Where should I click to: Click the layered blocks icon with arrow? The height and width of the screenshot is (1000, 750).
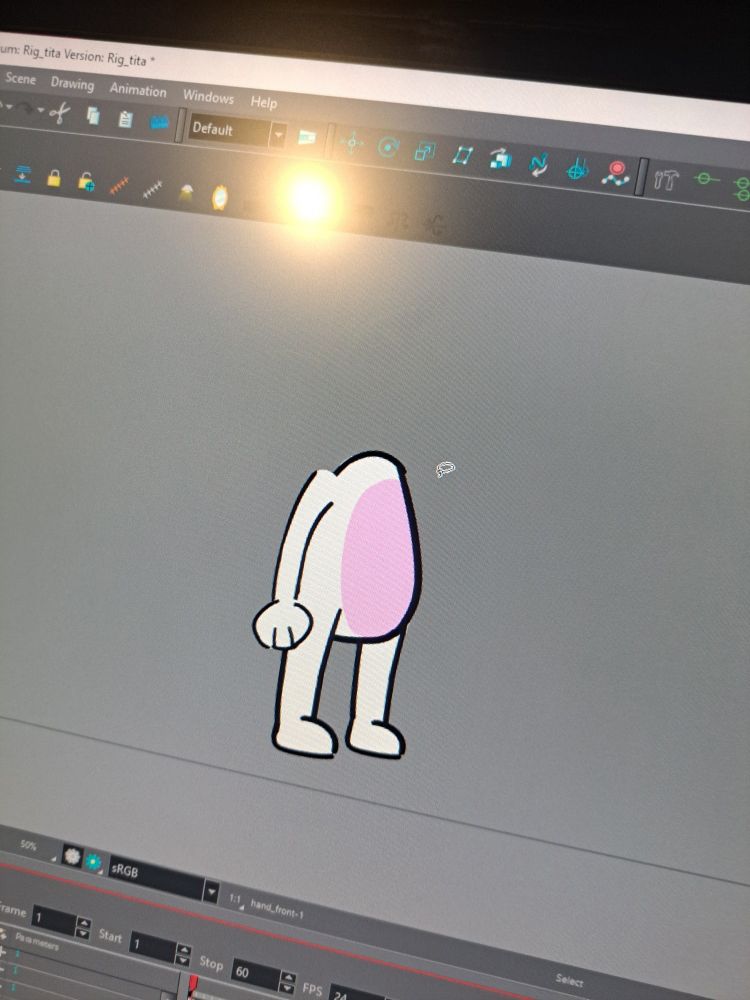[501, 159]
